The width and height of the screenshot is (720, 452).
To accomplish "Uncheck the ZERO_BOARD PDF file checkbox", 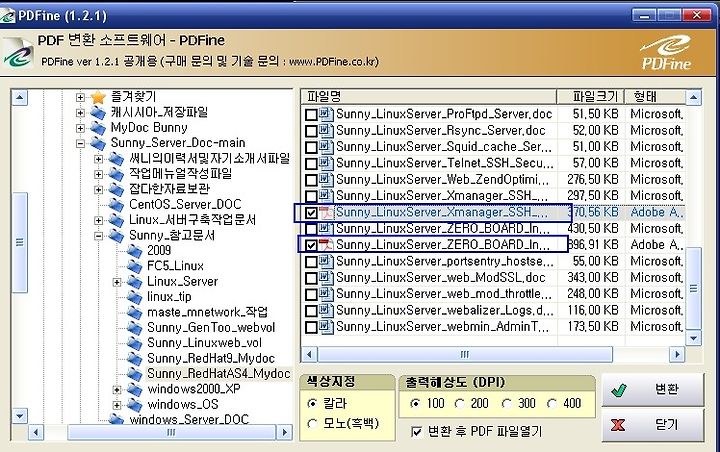I will [311, 245].
